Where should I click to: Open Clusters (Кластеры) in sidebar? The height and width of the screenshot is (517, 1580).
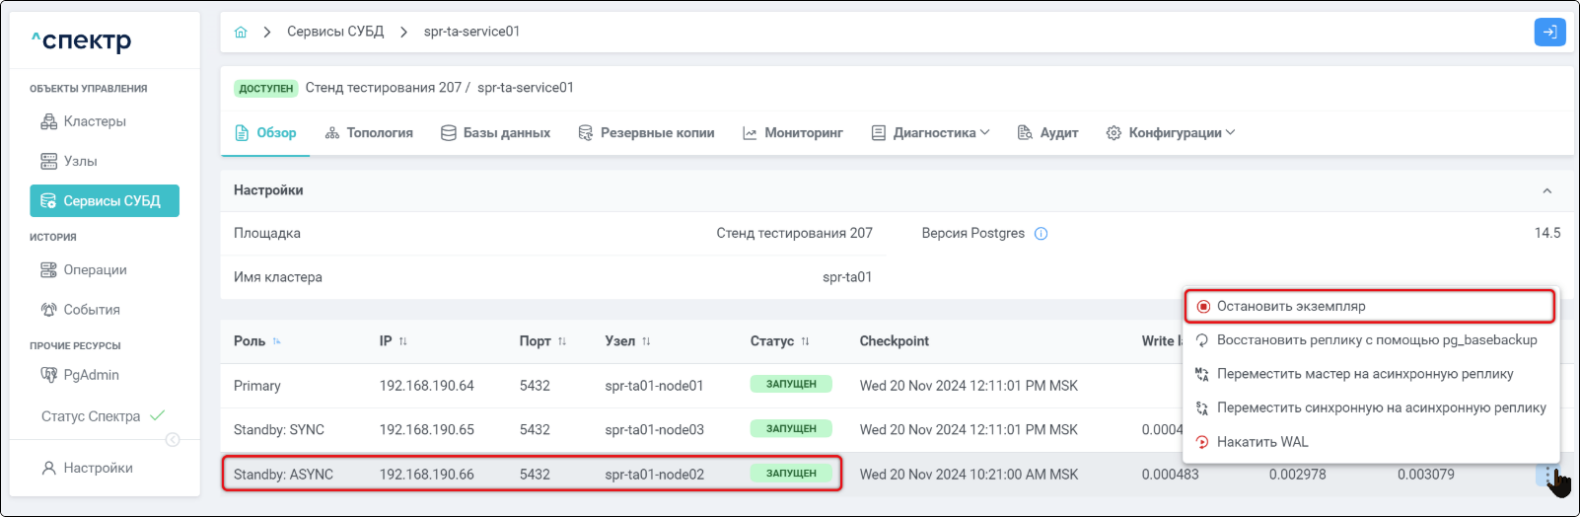click(x=94, y=122)
